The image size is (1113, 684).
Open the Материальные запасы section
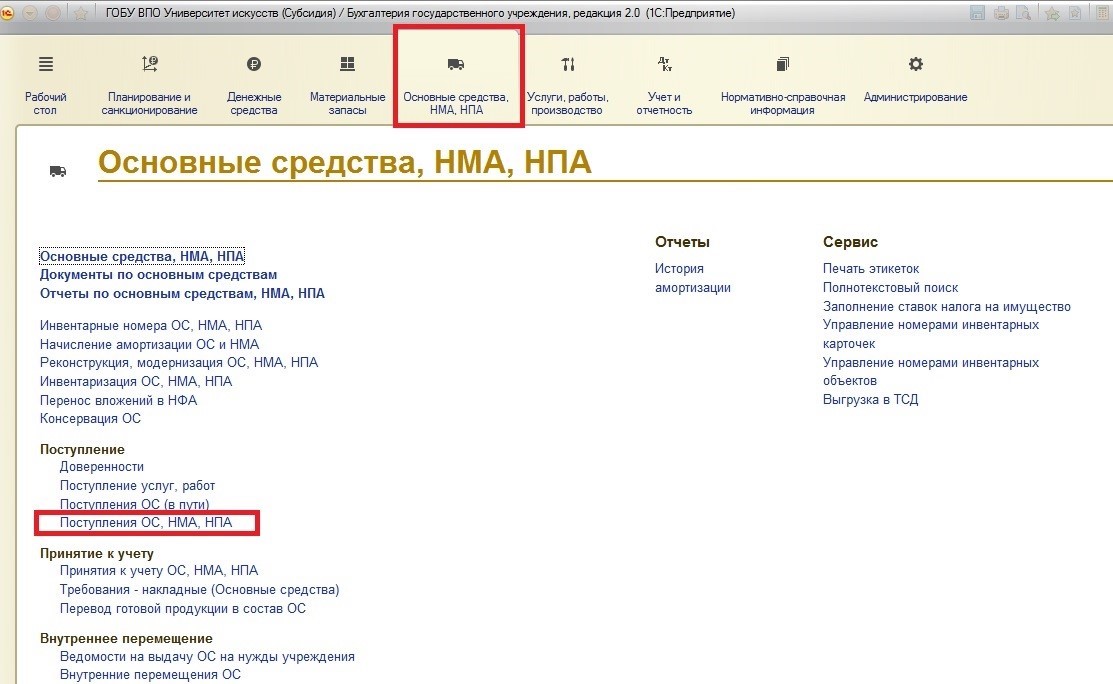pos(347,84)
